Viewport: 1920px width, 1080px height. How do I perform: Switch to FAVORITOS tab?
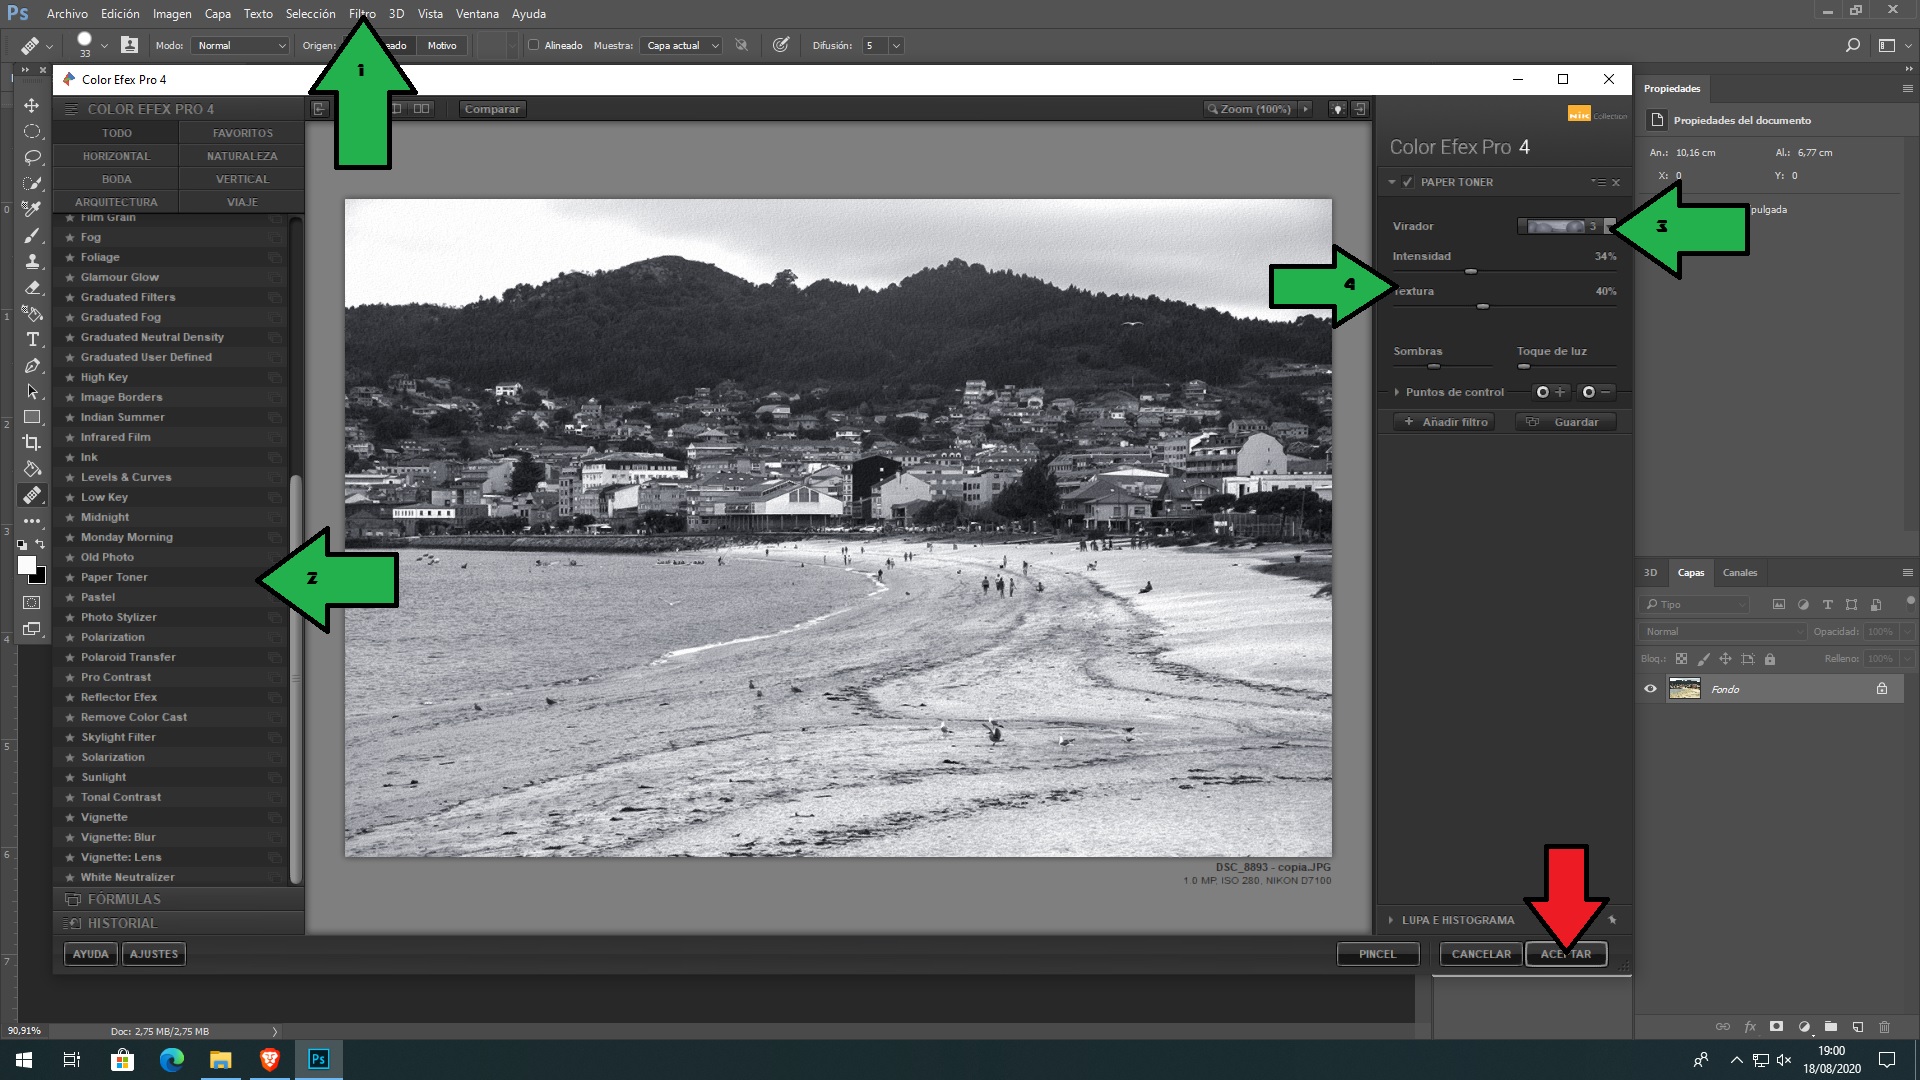tap(243, 132)
